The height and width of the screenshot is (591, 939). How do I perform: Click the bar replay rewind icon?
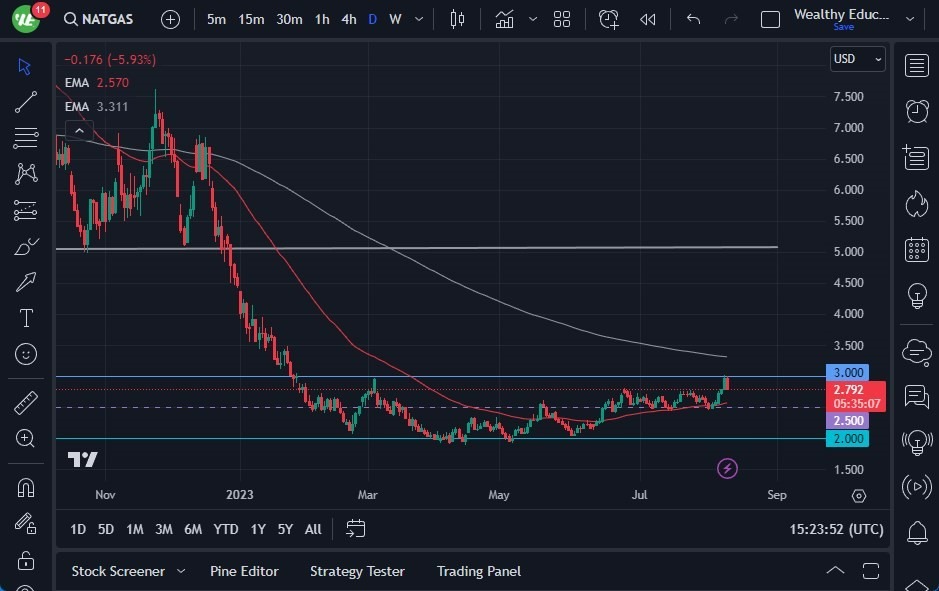click(x=647, y=20)
